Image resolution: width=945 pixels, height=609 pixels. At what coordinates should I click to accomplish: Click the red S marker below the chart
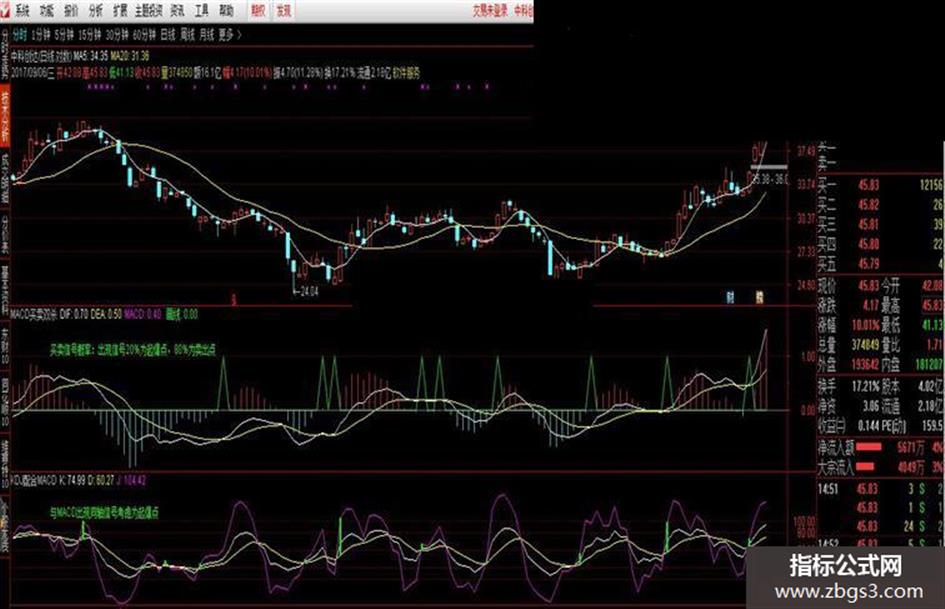click(x=234, y=299)
